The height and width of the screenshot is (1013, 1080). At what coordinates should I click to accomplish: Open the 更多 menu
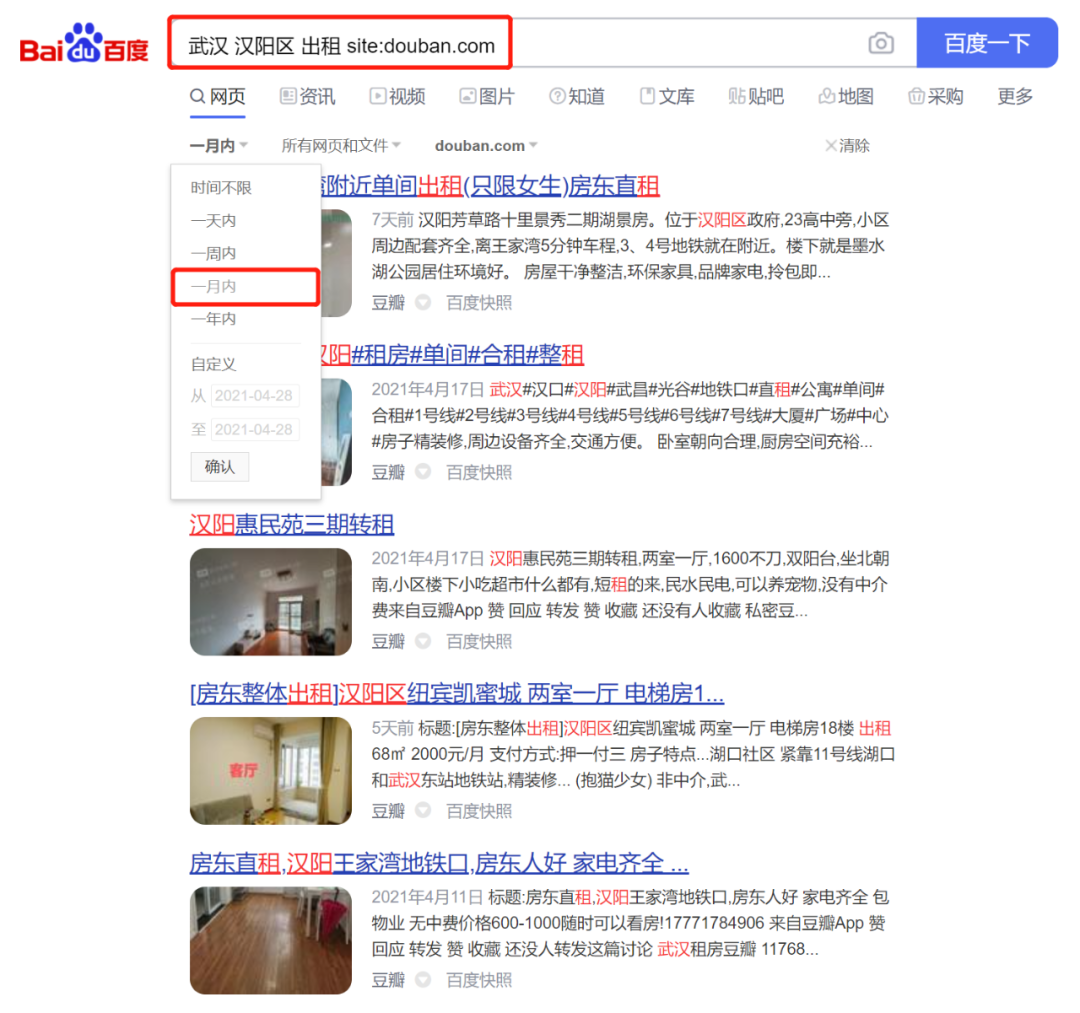(x=1013, y=96)
